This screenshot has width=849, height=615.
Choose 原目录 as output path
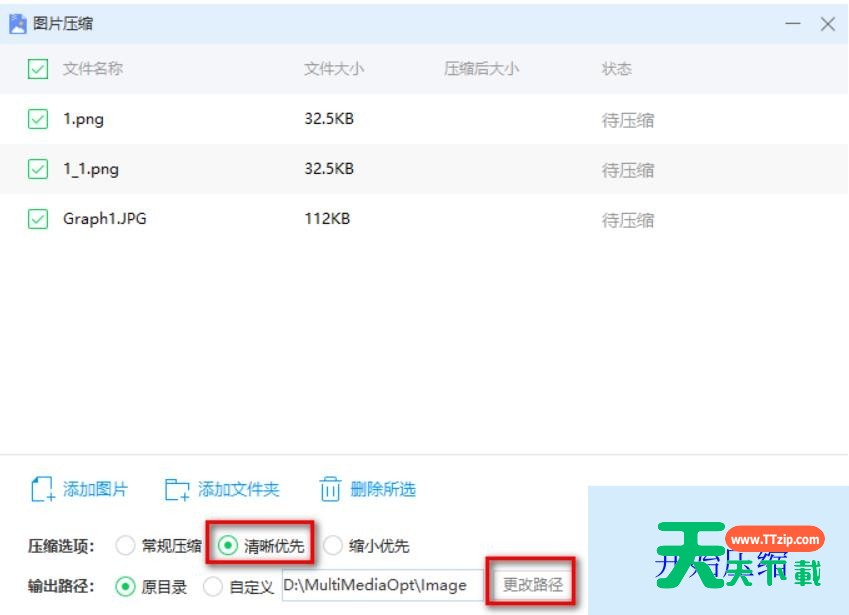pyautogui.click(x=125, y=586)
